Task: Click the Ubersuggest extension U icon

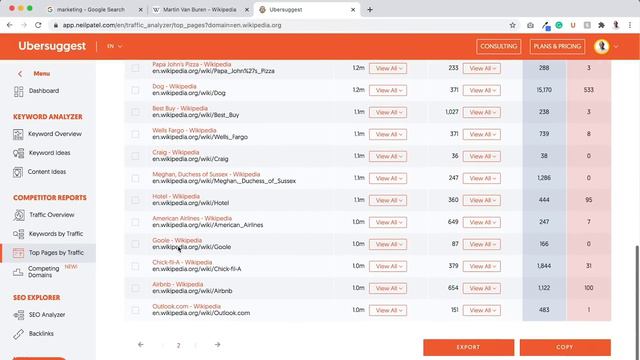Action: (x=573, y=25)
